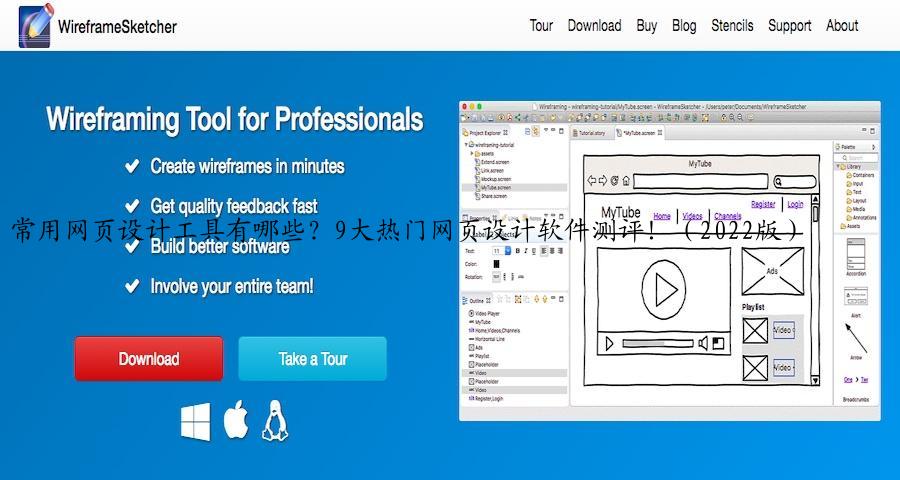Select Video Player in Outline panel

484,313
